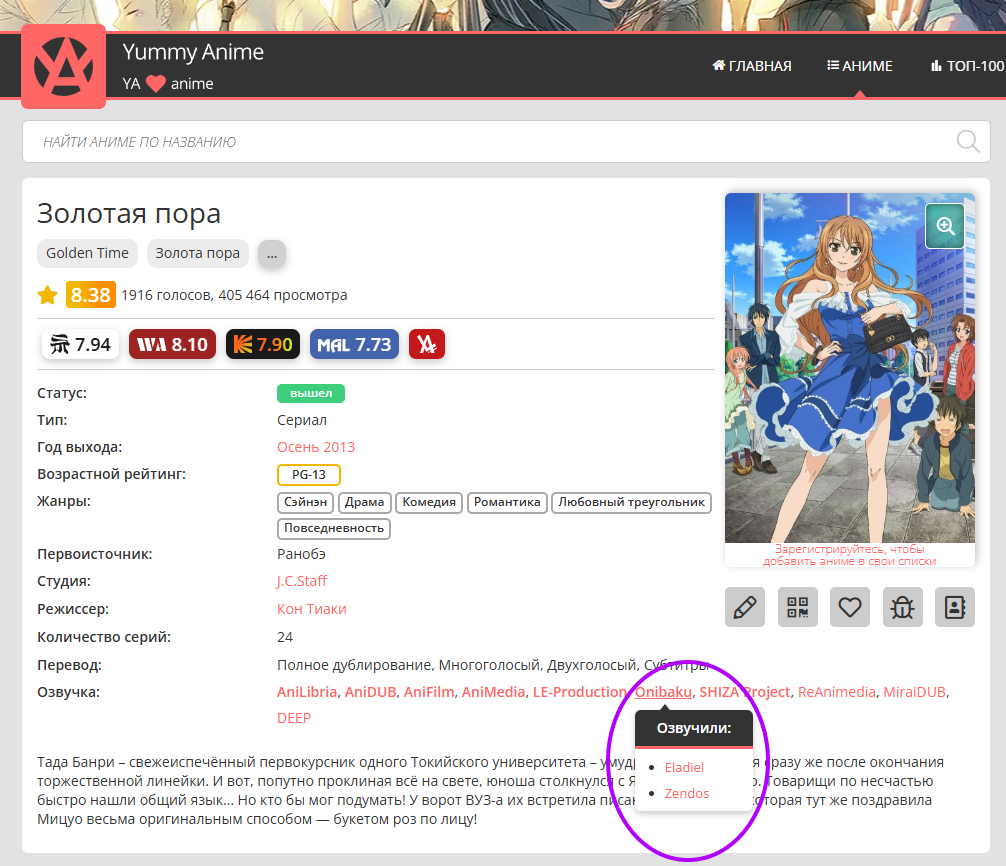This screenshot has height=866, width=1006.
Task: Open the ТОП-100 menu item
Action: 968,66
